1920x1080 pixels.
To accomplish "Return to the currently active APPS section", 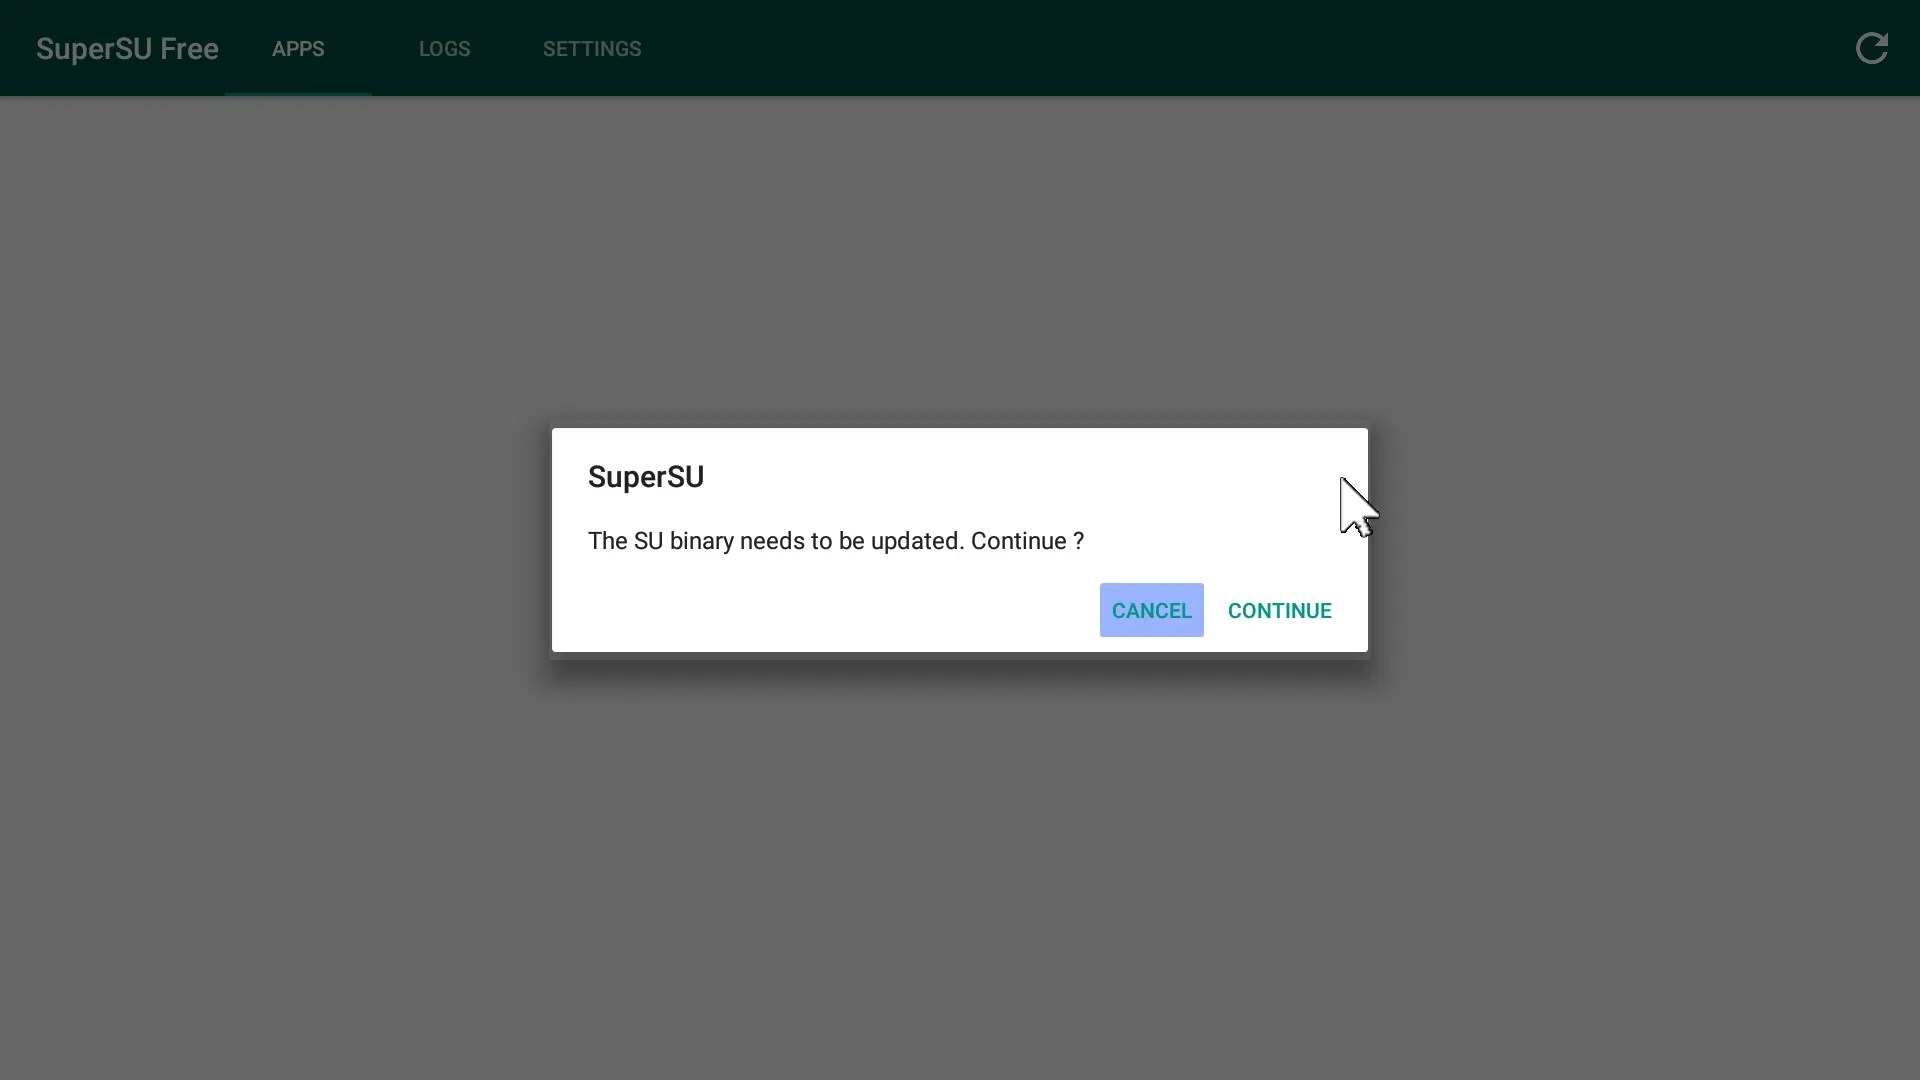I will tap(297, 48).
